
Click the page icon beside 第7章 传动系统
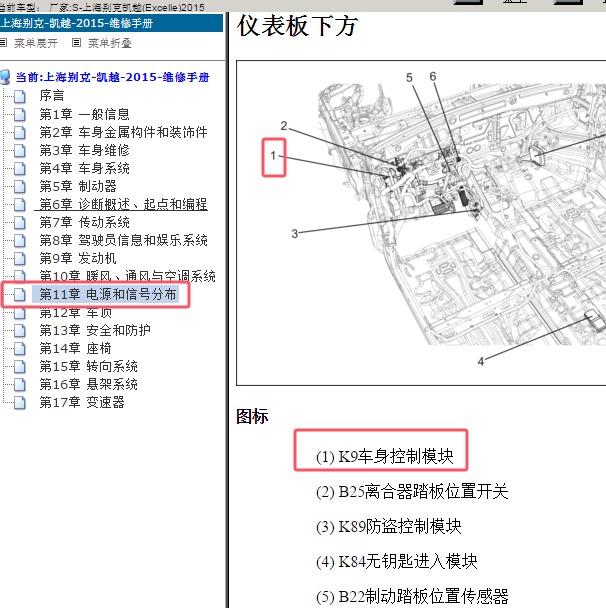click(x=20, y=223)
